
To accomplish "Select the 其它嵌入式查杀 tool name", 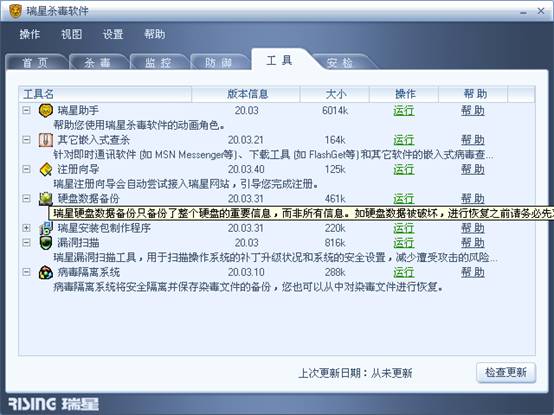I will point(94,140).
